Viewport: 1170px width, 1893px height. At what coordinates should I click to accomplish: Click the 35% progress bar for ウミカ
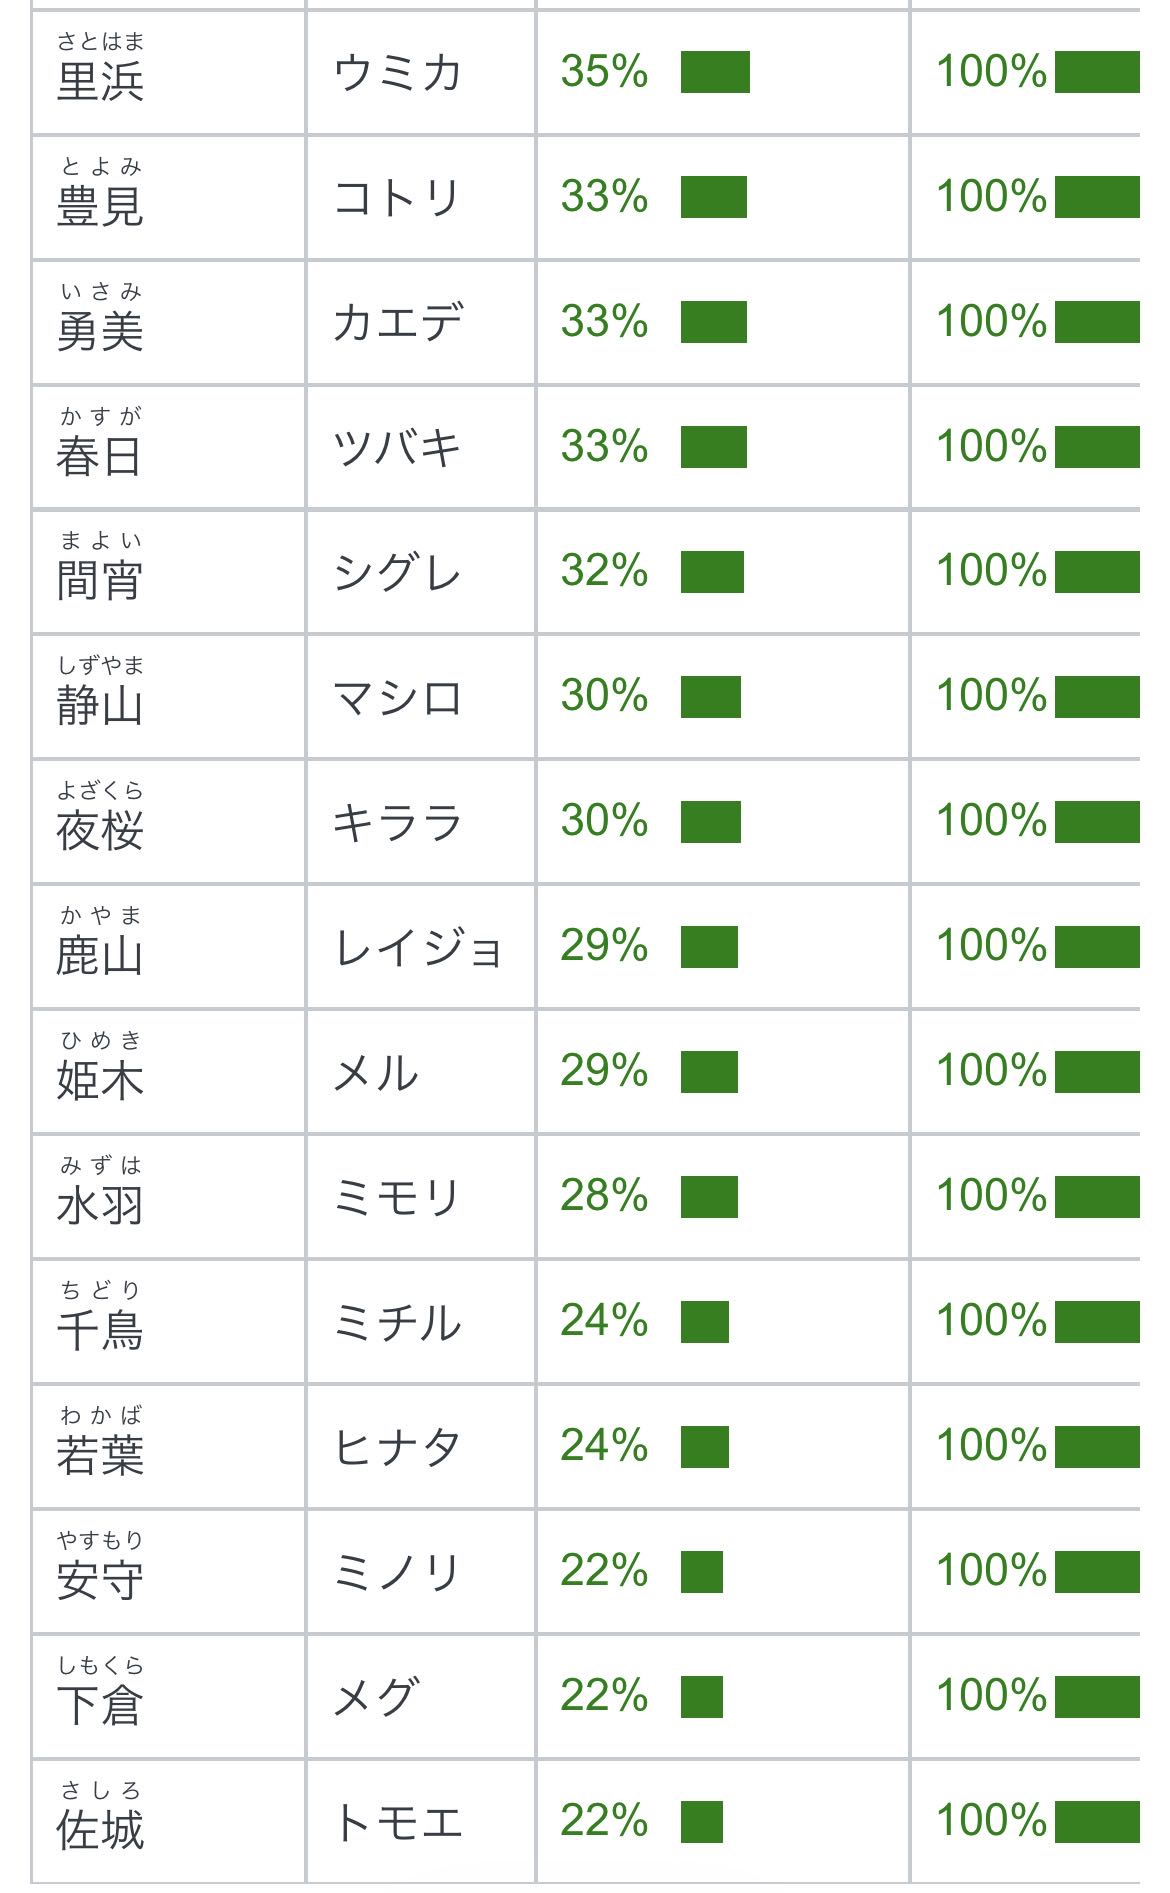pyautogui.click(x=715, y=72)
